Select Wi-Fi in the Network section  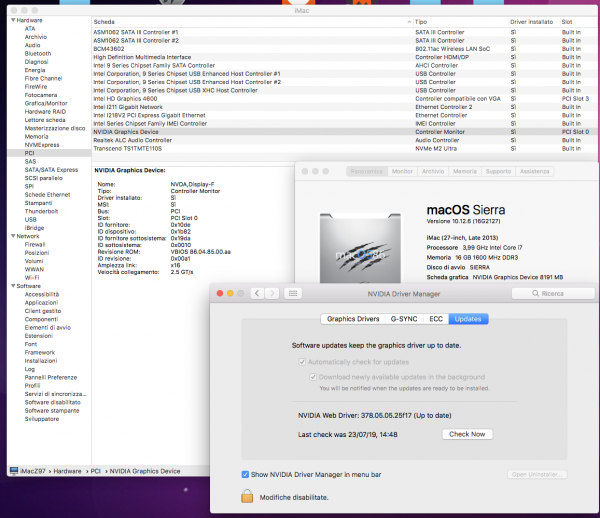32,278
